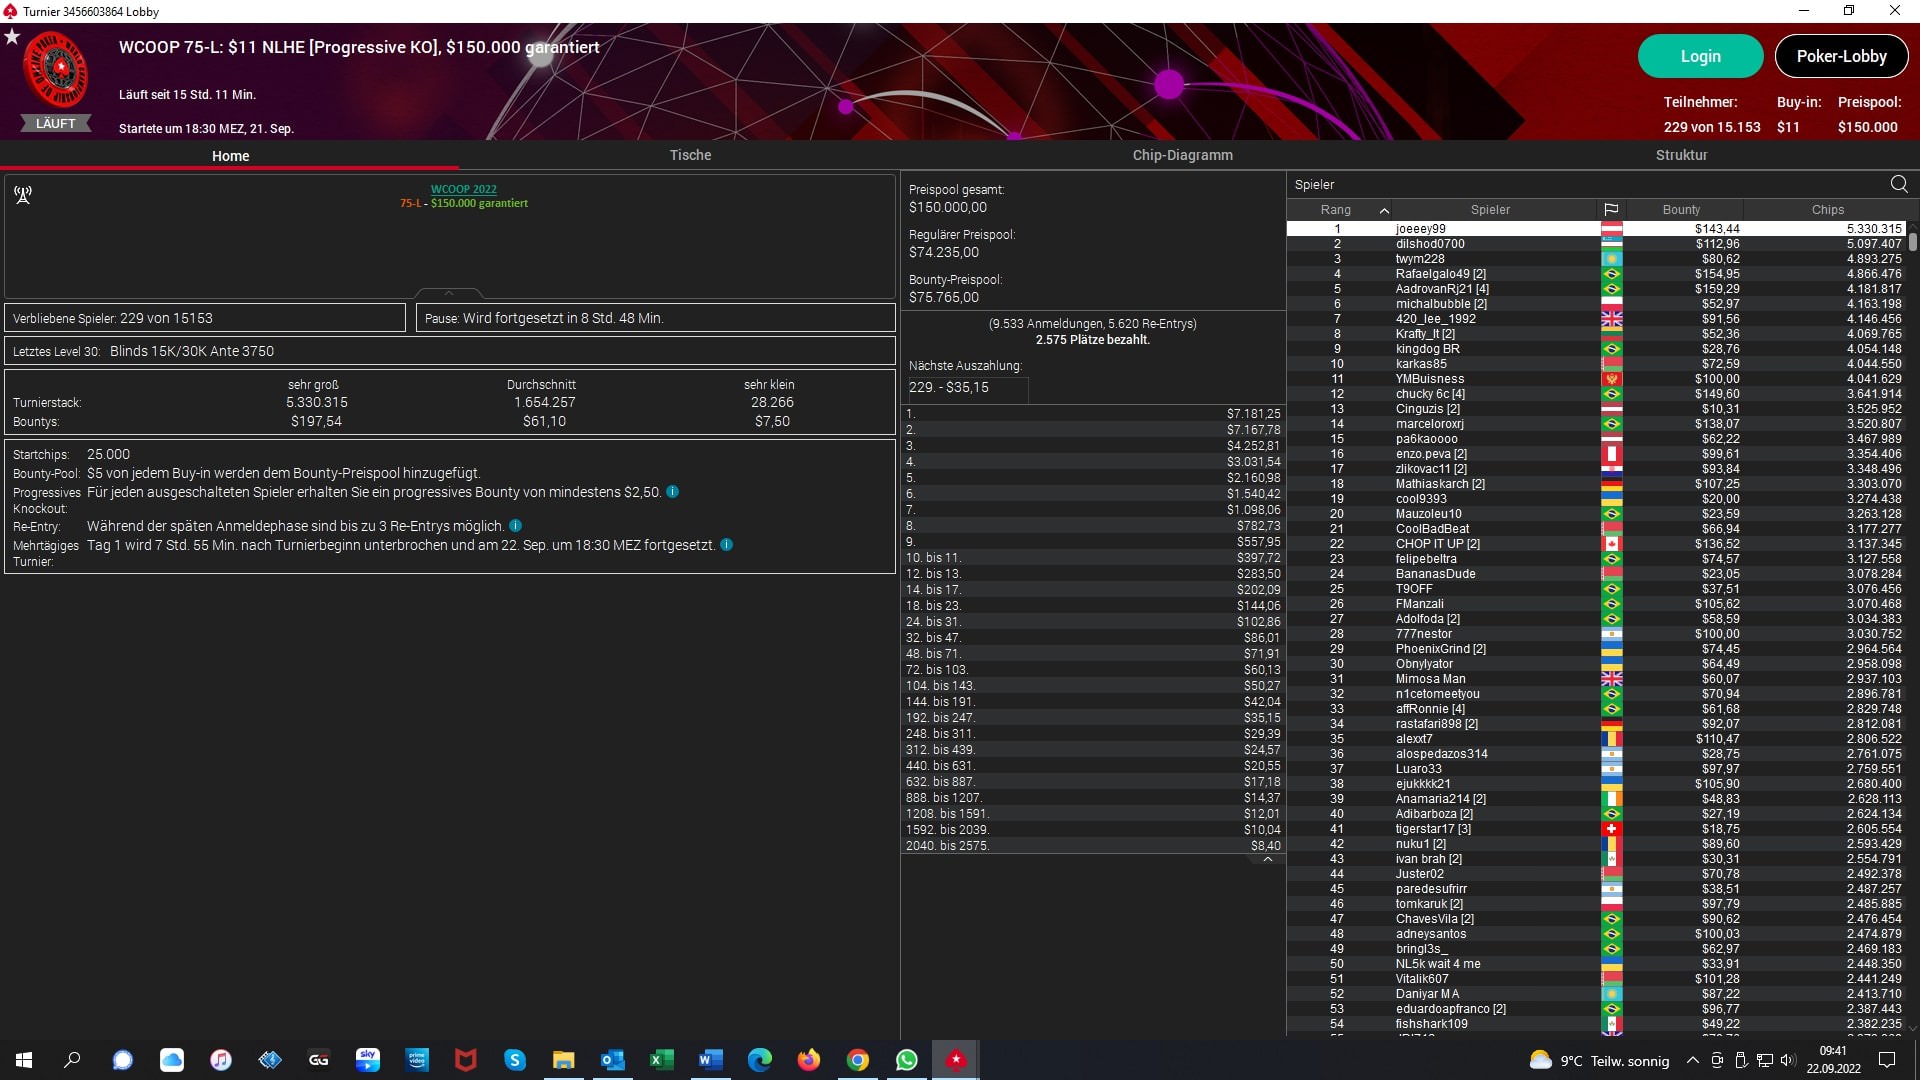
Task: Open the Poker-Lobby button
Action: [1841, 56]
